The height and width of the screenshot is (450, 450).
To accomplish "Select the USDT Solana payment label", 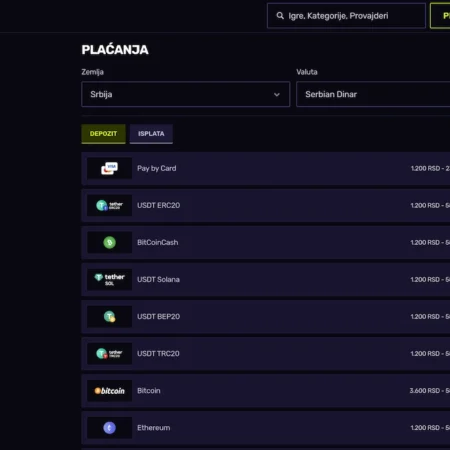I will [158, 279].
